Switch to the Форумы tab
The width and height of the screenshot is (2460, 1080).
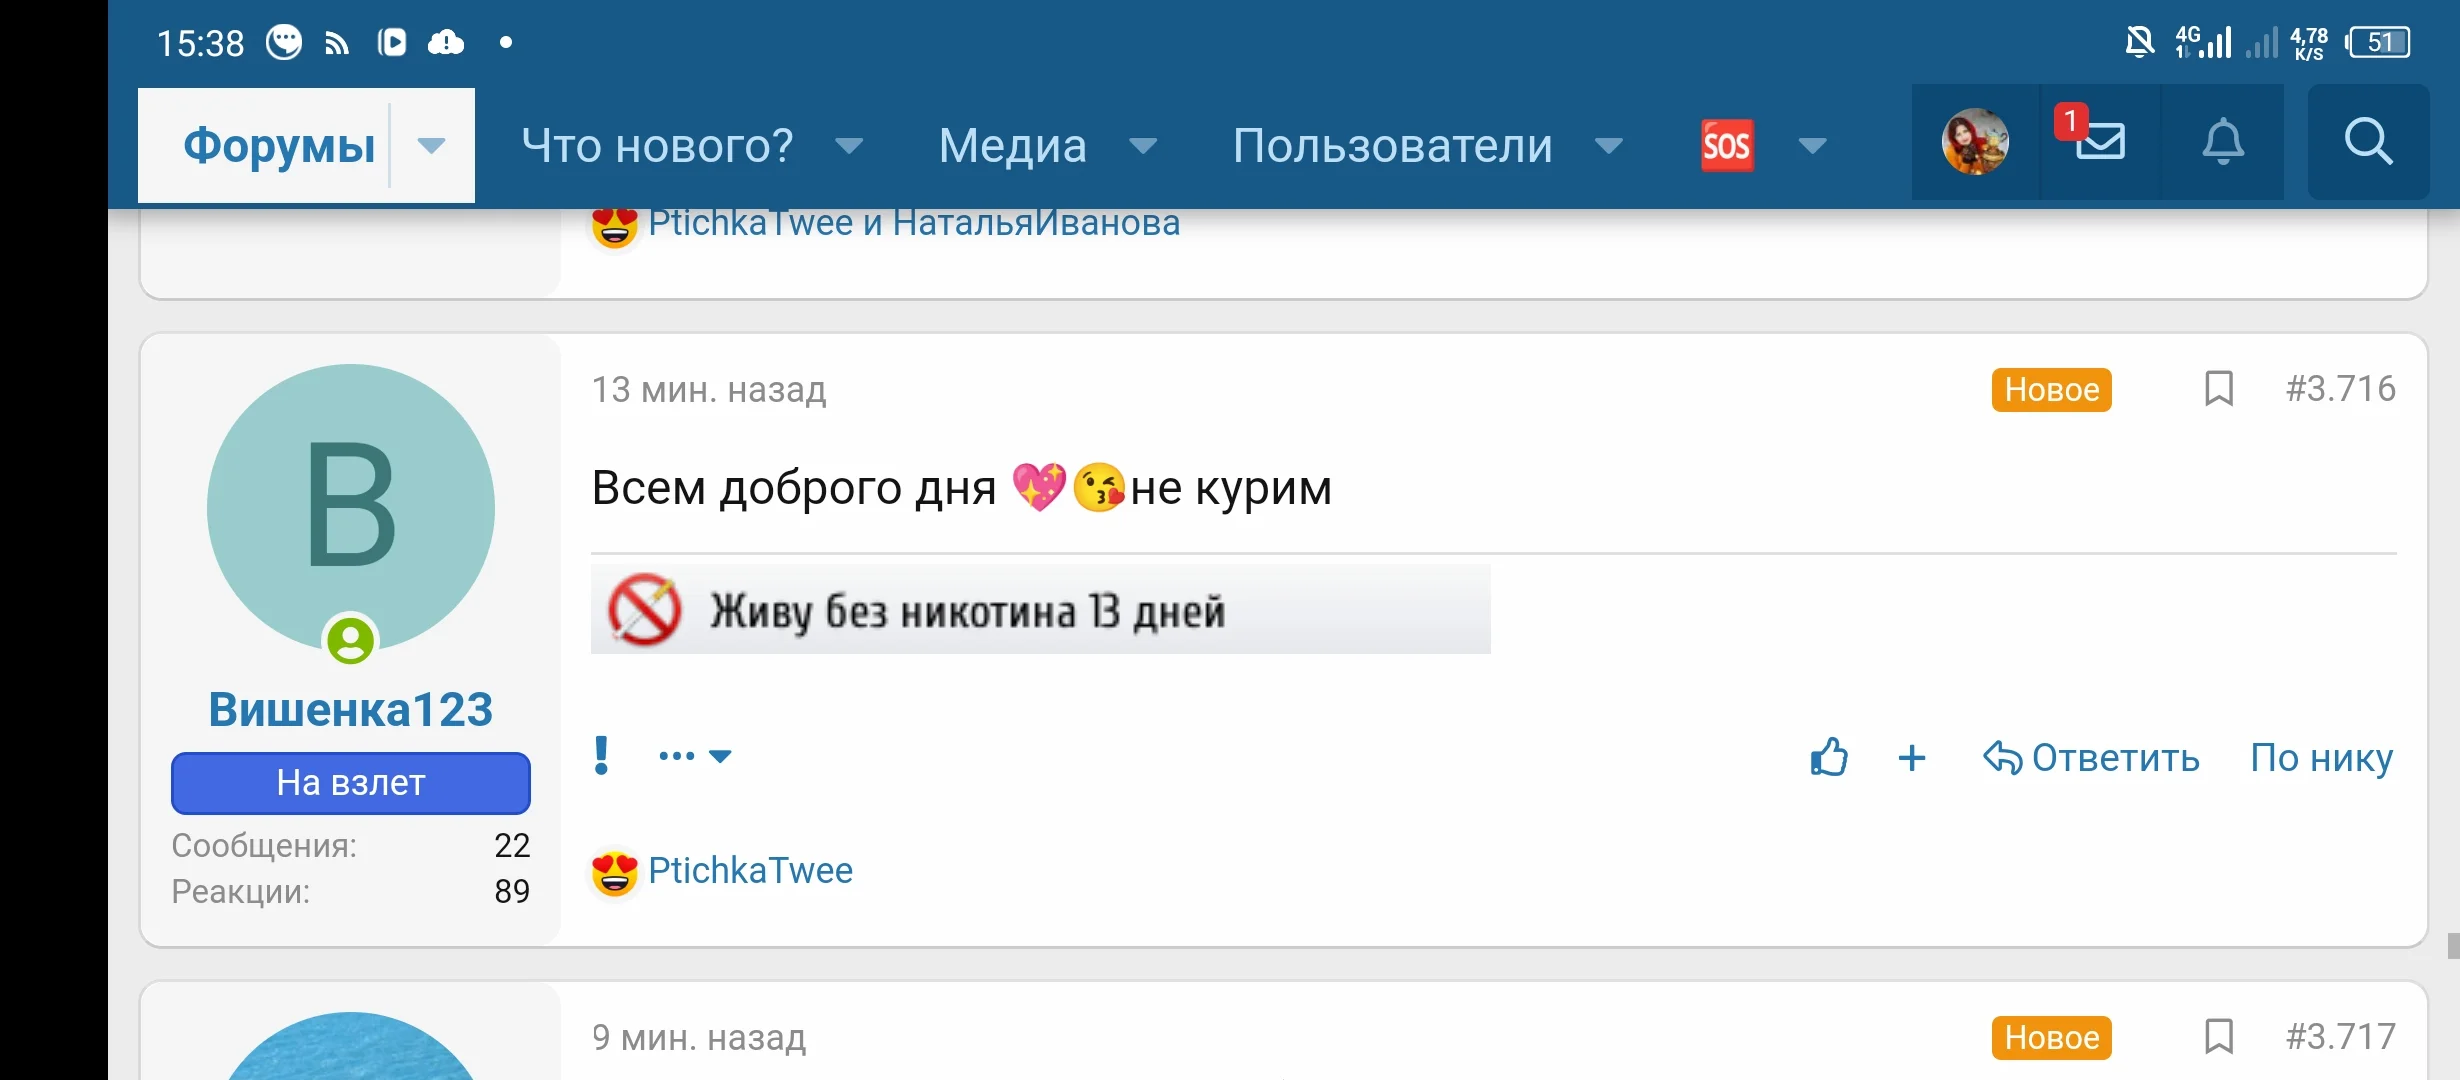coord(279,146)
